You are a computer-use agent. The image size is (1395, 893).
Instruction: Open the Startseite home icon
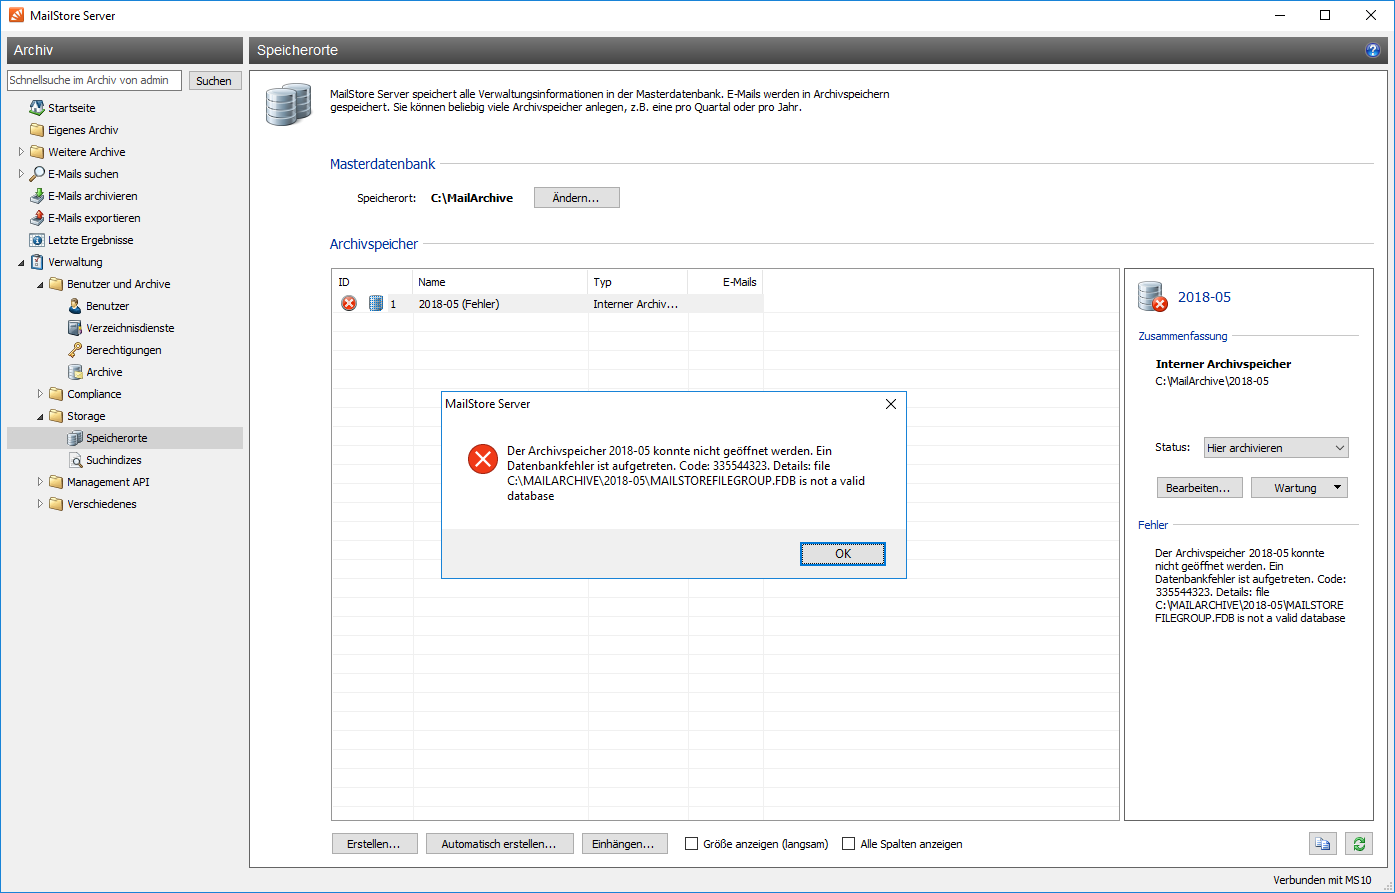37,108
